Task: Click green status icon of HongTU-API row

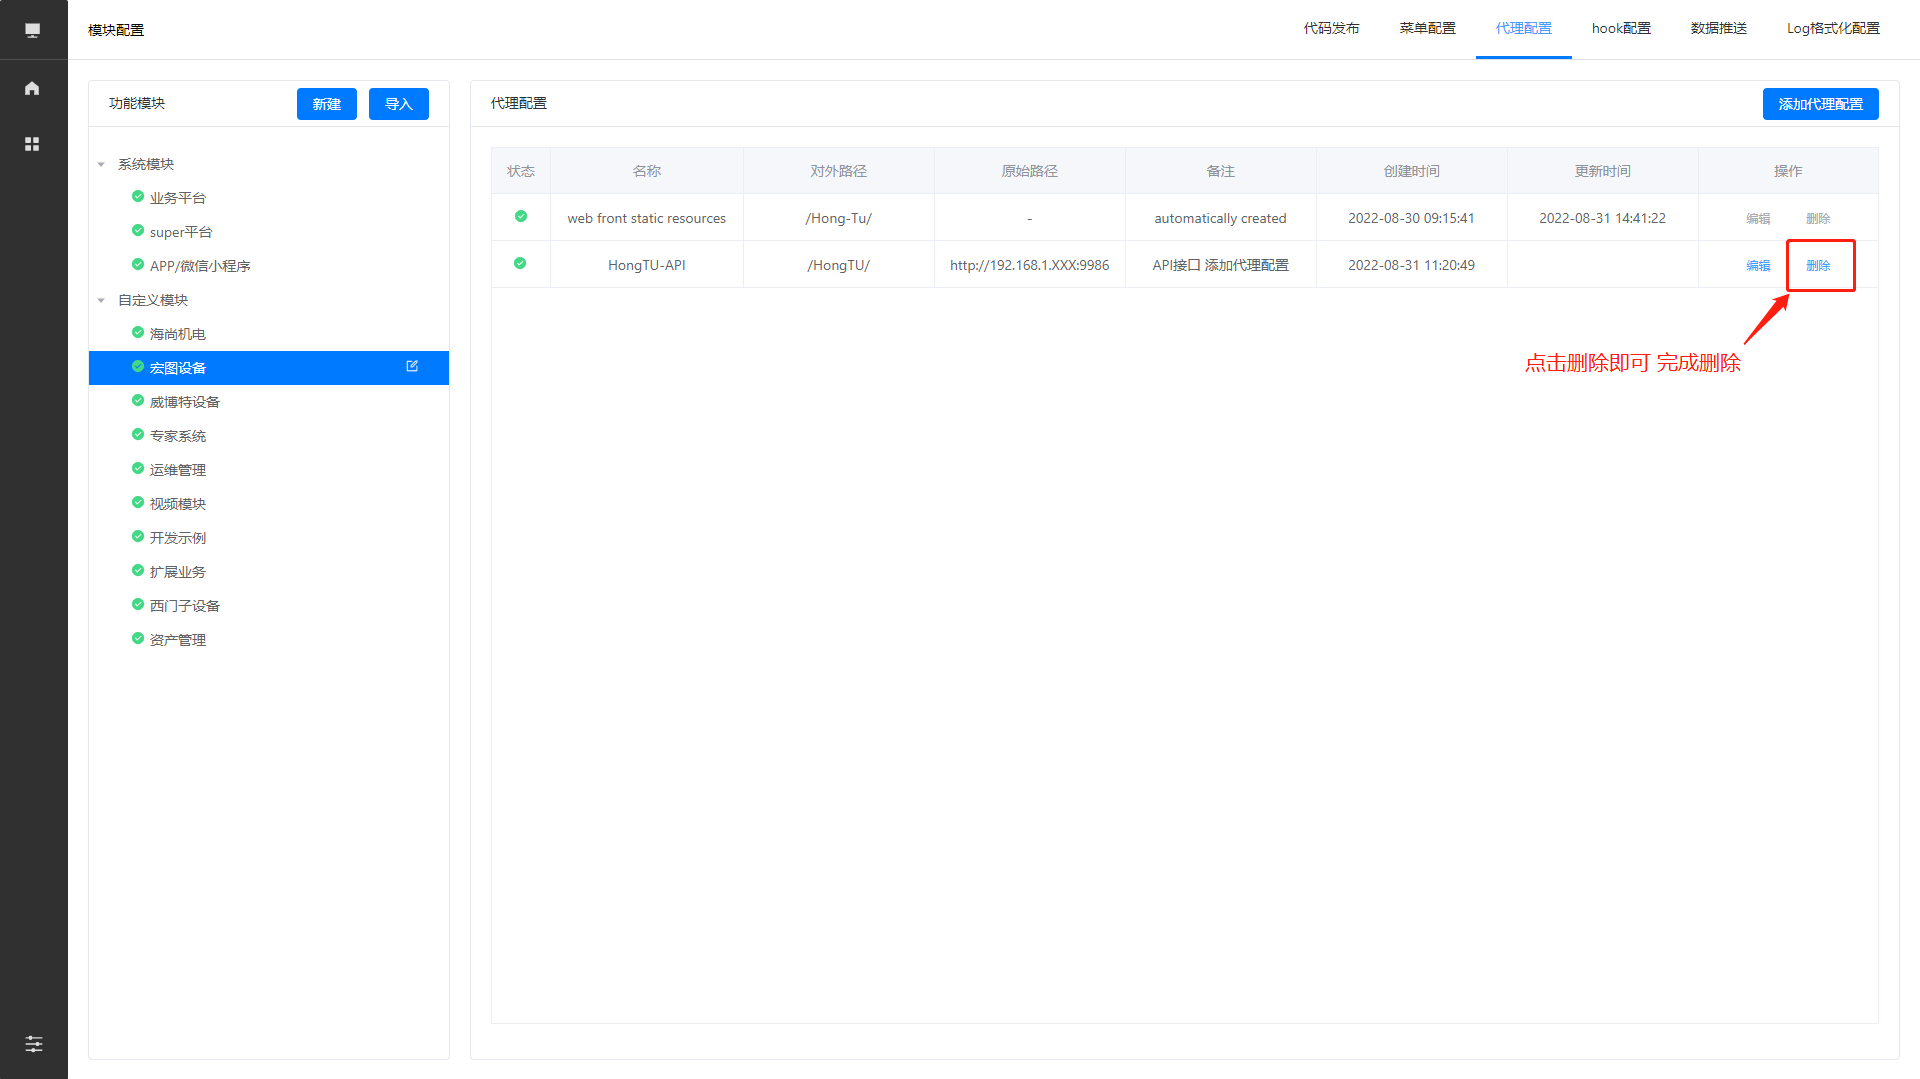Action: pyautogui.click(x=520, y=264)
